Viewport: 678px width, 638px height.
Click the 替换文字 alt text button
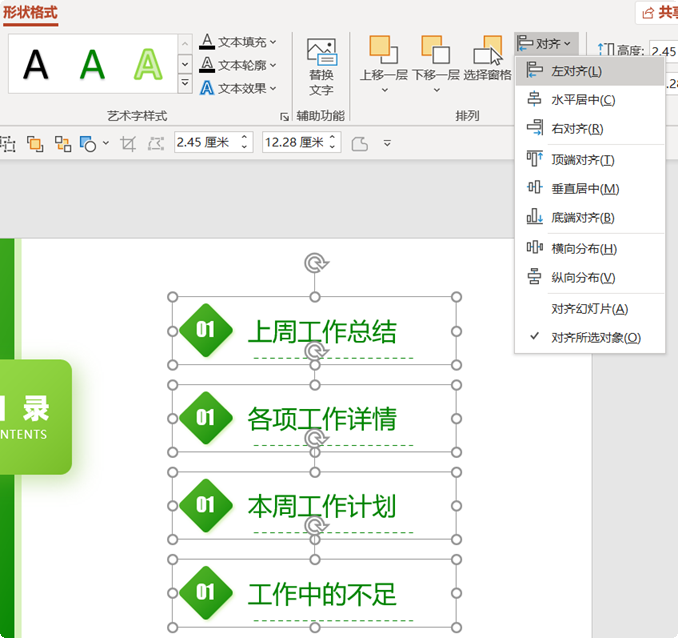tap(321, 67)
